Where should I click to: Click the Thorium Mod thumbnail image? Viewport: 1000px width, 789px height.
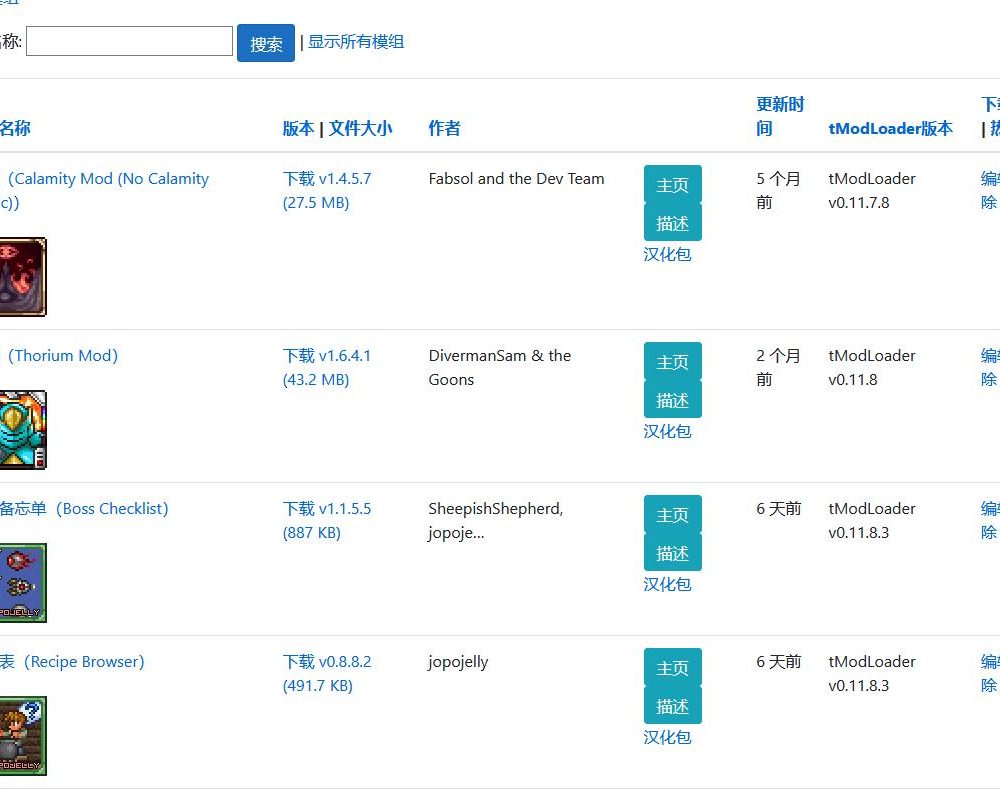[x=22, y=429]
